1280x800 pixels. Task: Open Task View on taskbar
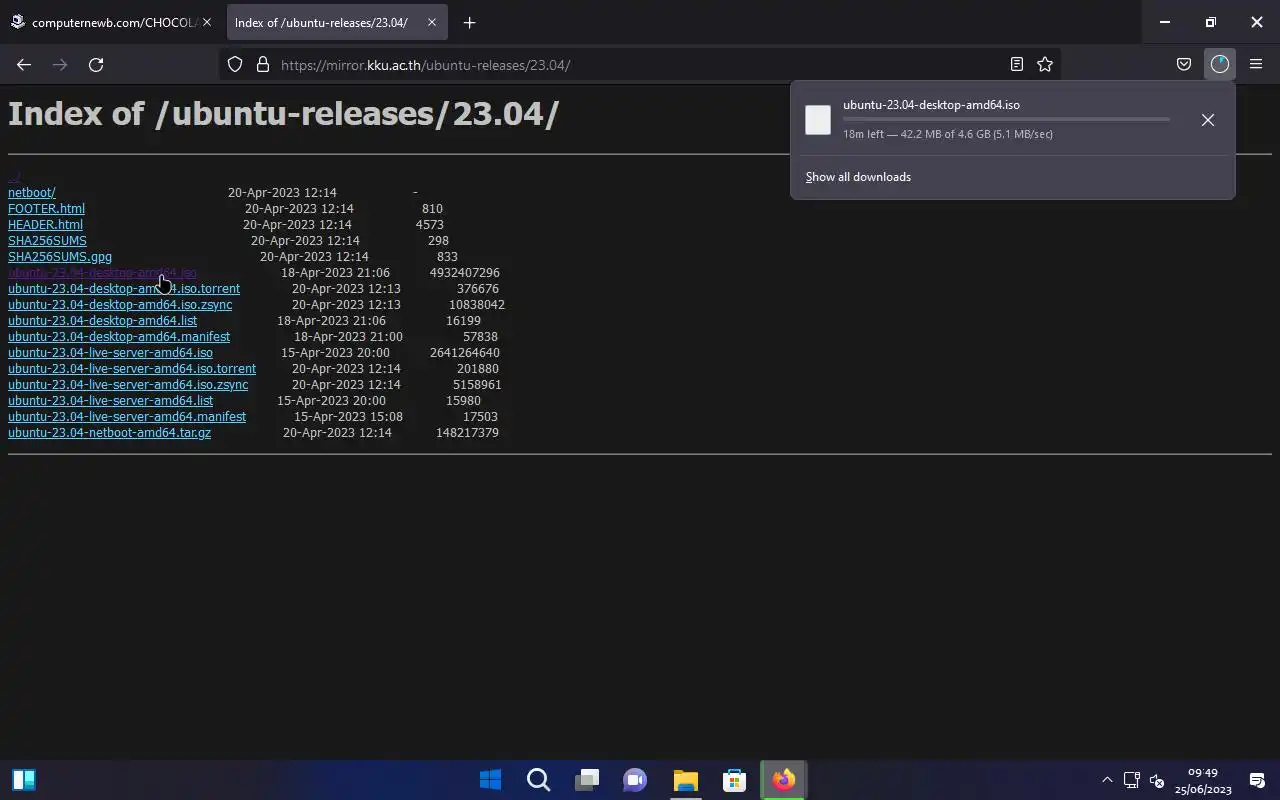point(587,780)
